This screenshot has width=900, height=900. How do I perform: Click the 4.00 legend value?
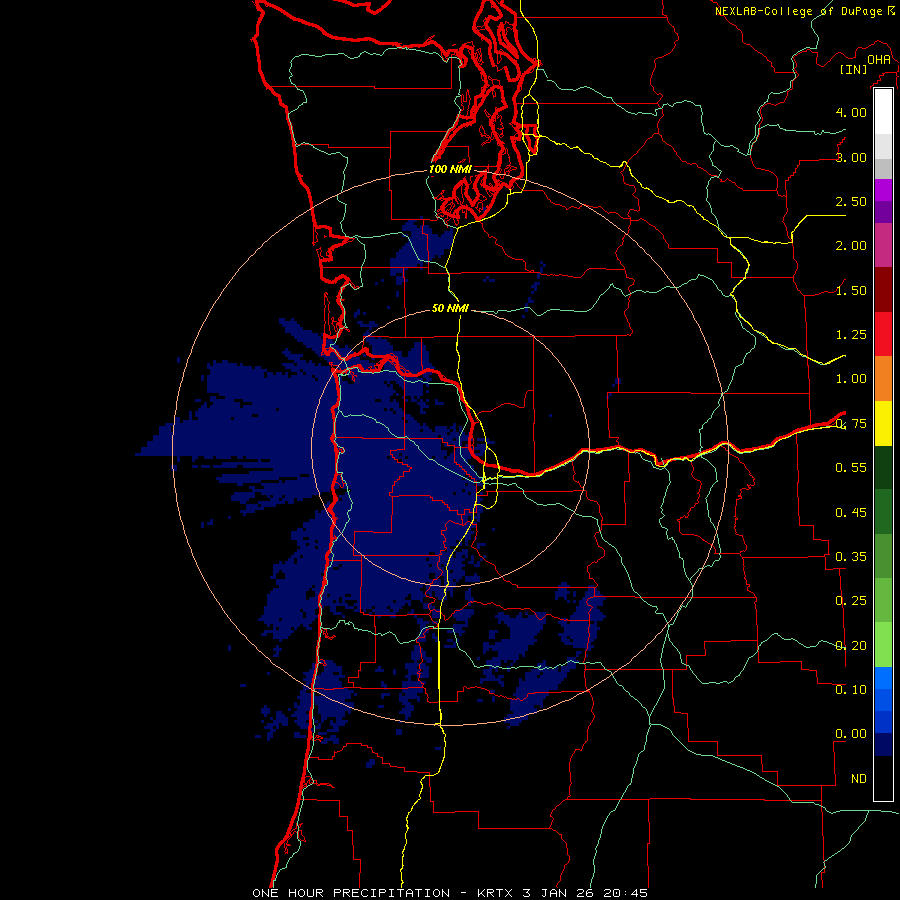coord(851,112)
